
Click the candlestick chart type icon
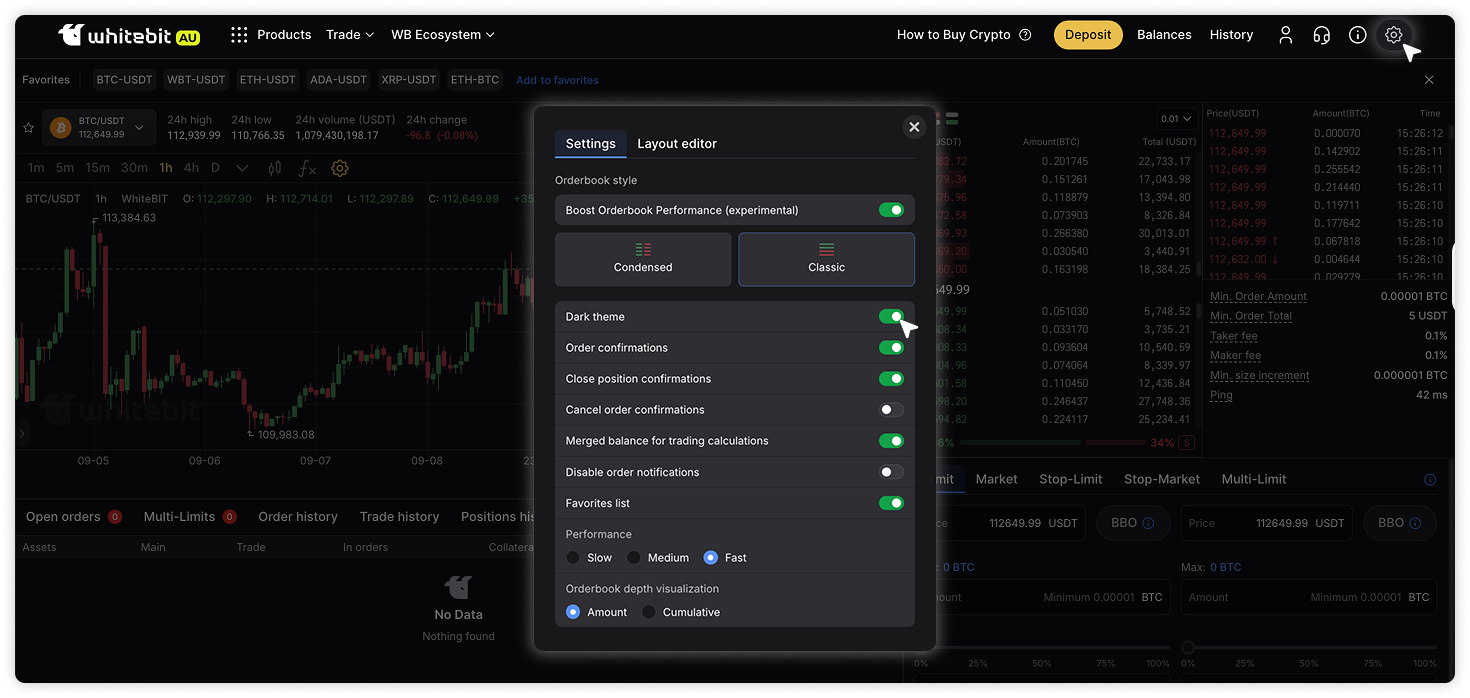(275, 168)
